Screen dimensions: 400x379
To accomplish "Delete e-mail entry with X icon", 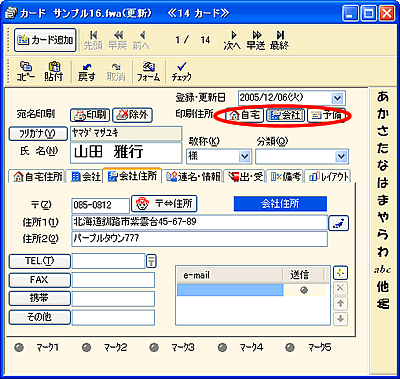I will [340, 288].
